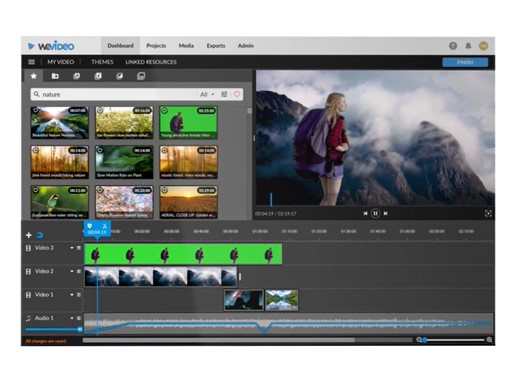Select the sixth media panel tab icon

click(x=141, y=76)
